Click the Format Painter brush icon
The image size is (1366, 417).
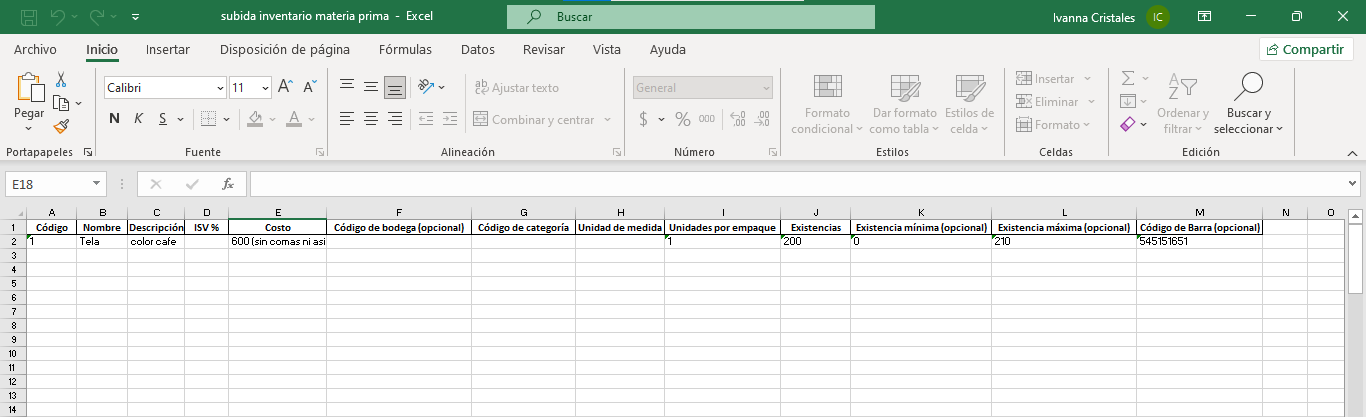[x=61, y=126]
